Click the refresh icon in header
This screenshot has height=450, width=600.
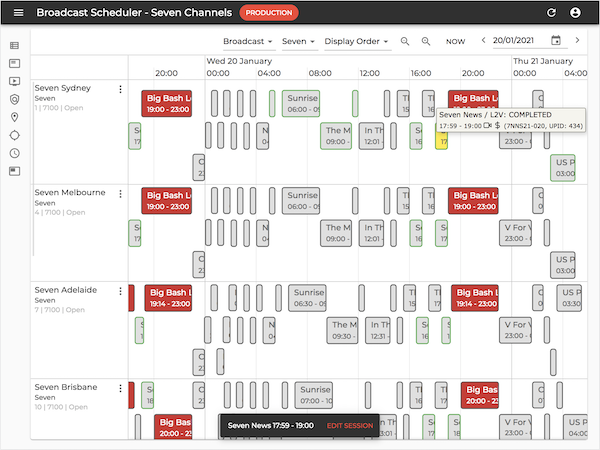551,13
